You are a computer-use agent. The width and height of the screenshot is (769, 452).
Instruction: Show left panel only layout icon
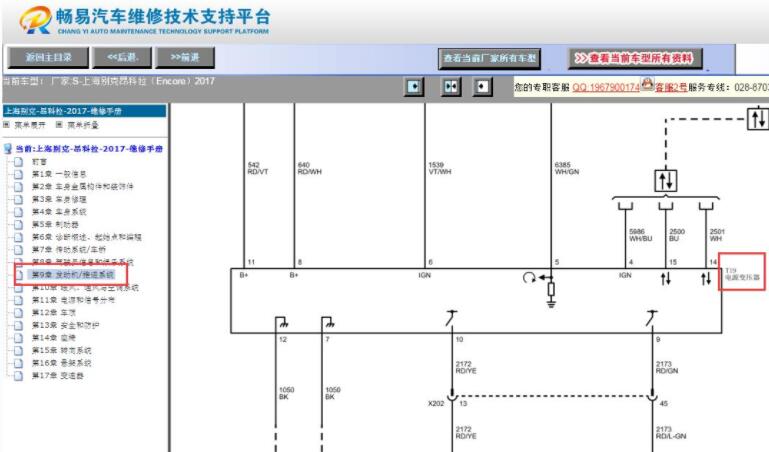(413, 87)
